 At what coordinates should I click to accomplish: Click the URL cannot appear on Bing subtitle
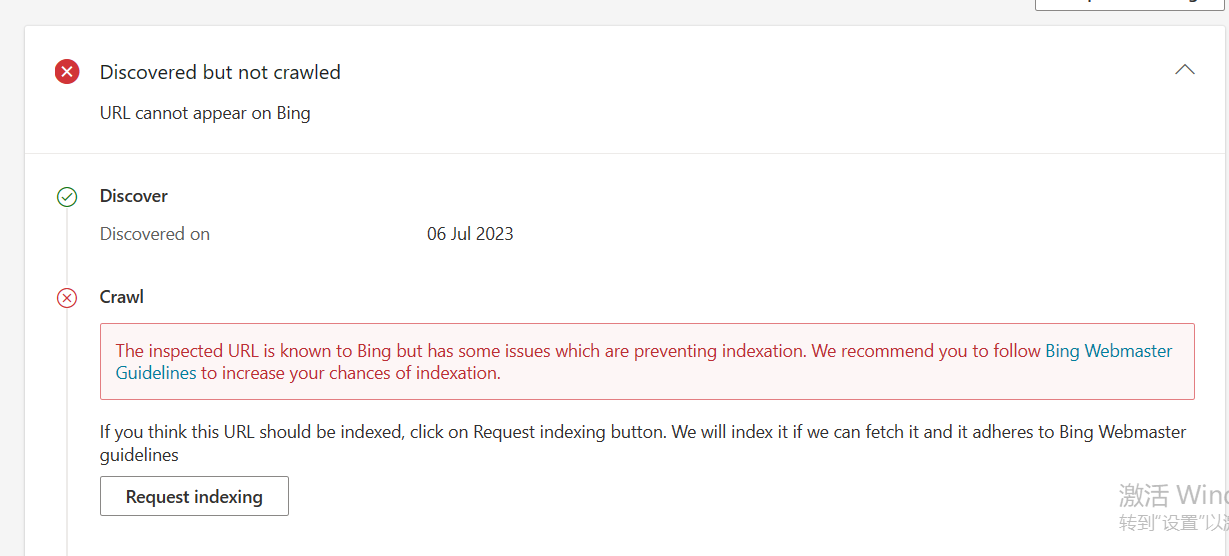pyautogui.click(x=205, y=113)
